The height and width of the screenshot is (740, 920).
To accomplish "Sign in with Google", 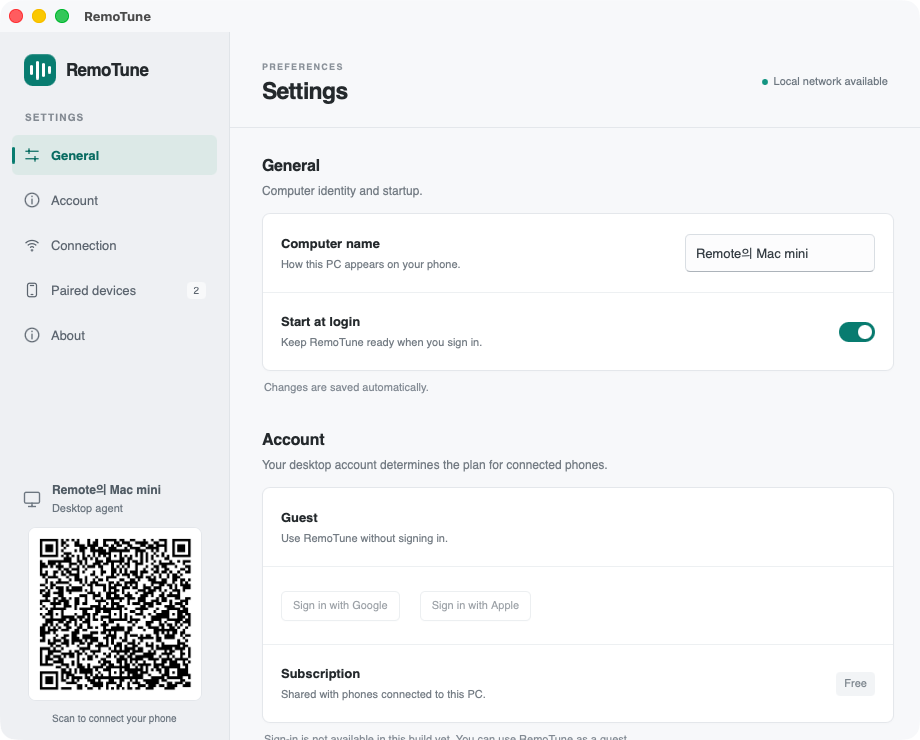I will point(340,605).
